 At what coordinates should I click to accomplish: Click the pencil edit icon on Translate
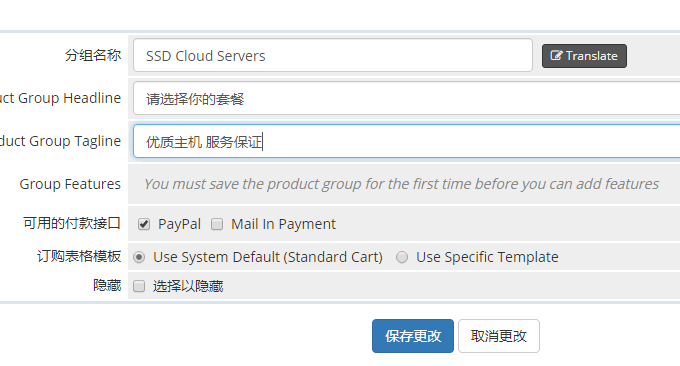556,56
